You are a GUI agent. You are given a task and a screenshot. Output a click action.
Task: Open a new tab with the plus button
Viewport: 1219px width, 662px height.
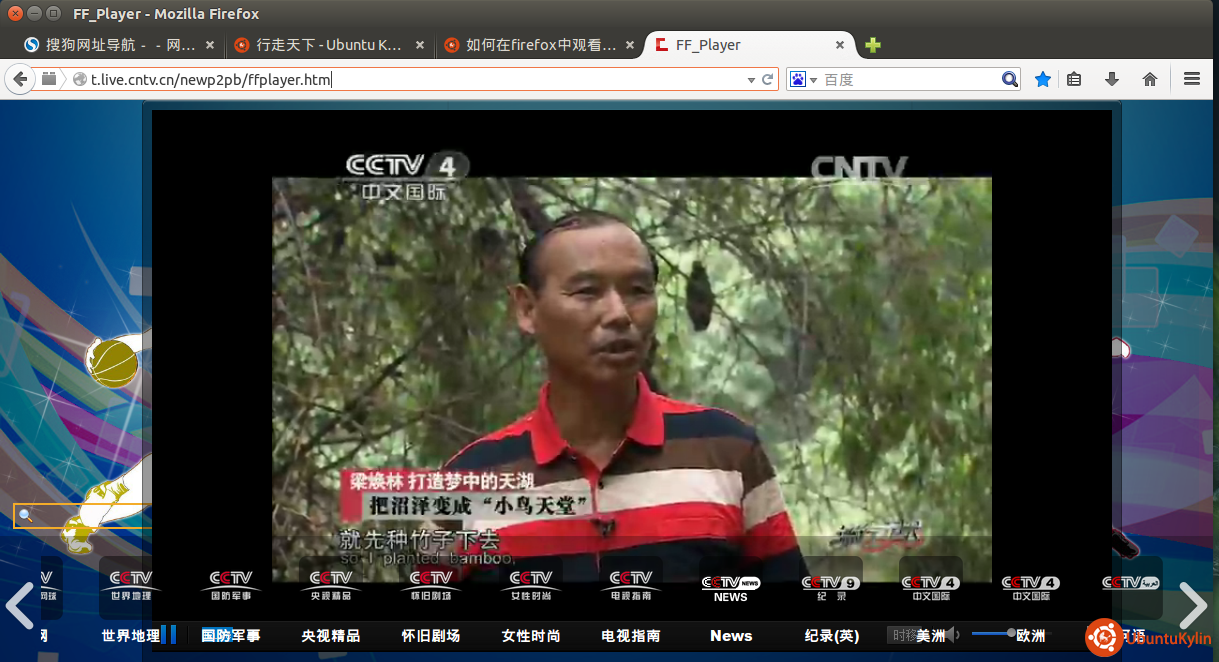click(x=873, y=45)
